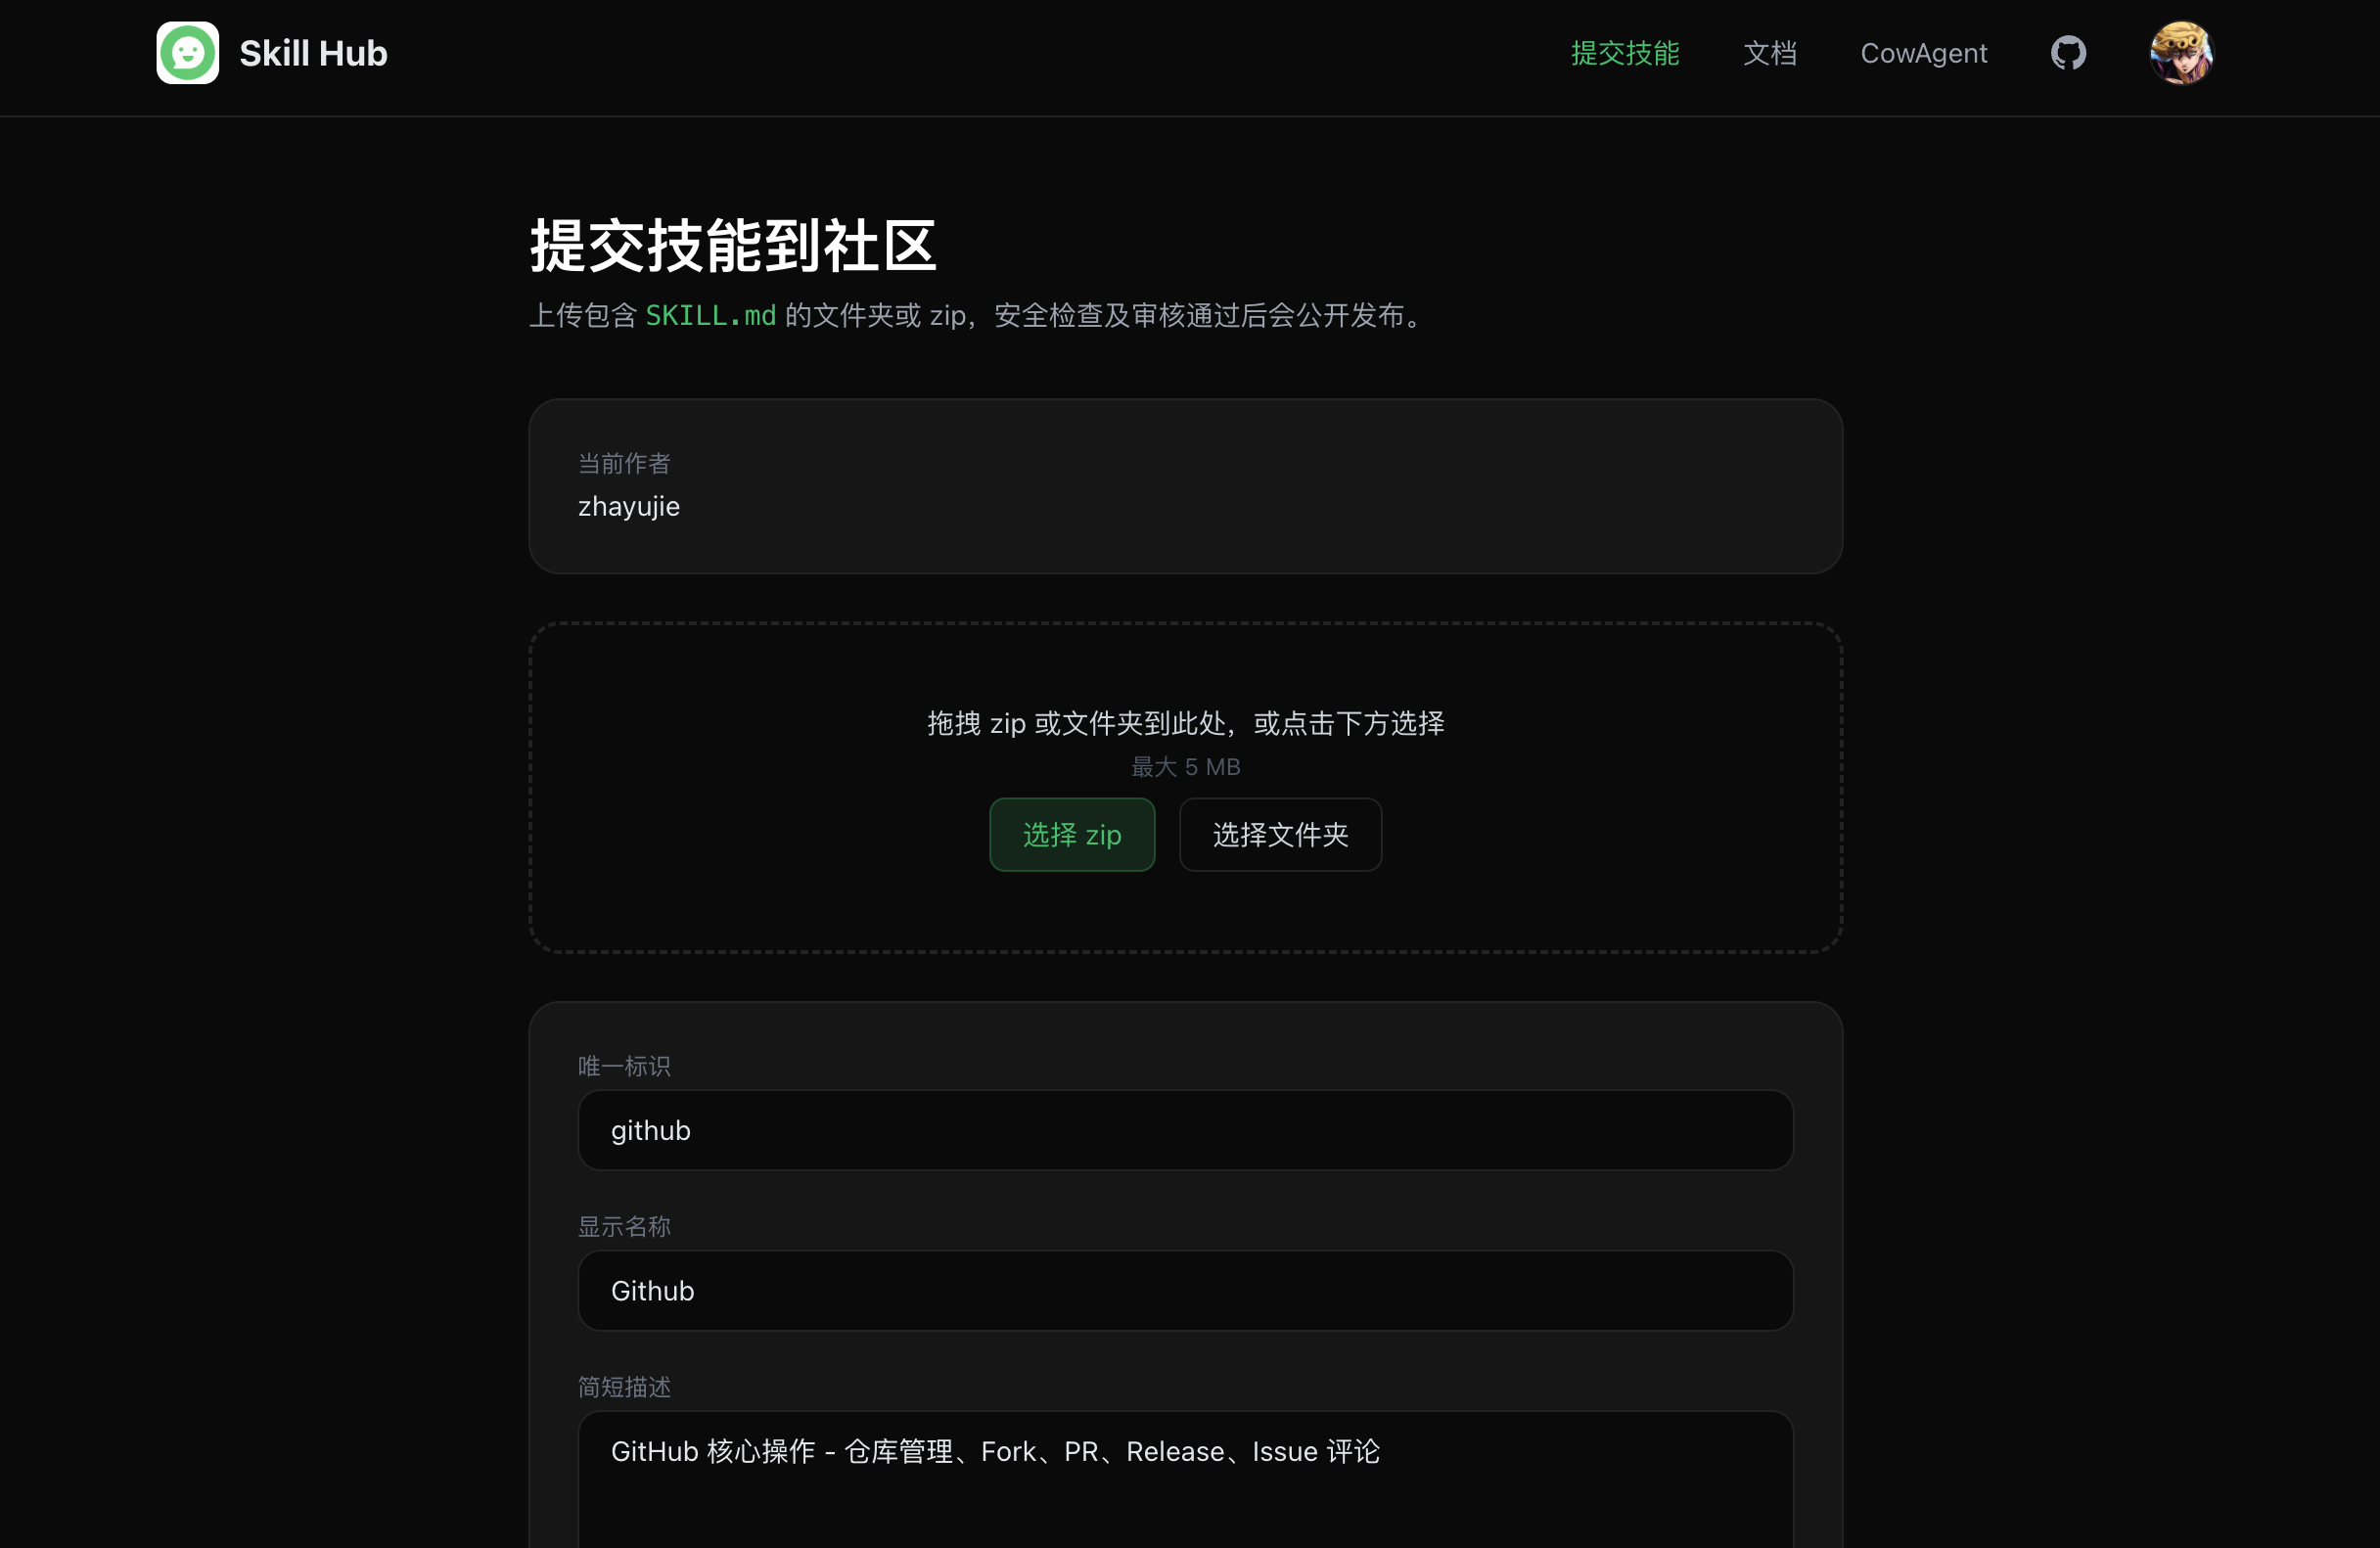Click the 最大 5 MB hint text
The height and width of the screenshot is (1548, 2380).
pyautogui.click(x=1185, y=767)
